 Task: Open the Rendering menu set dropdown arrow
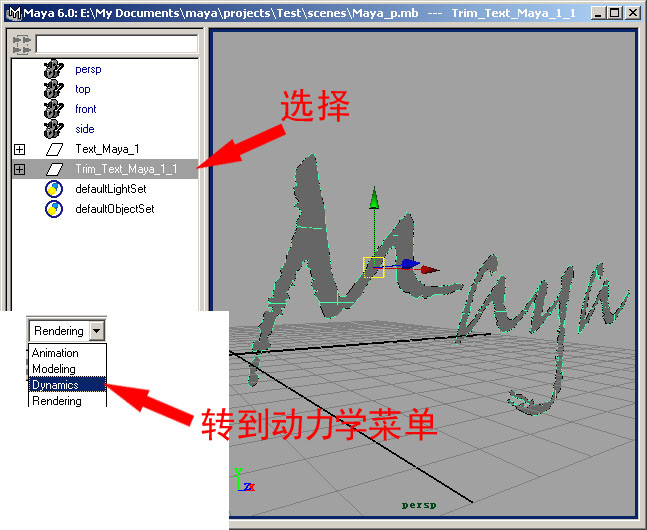tap(97, 331)
